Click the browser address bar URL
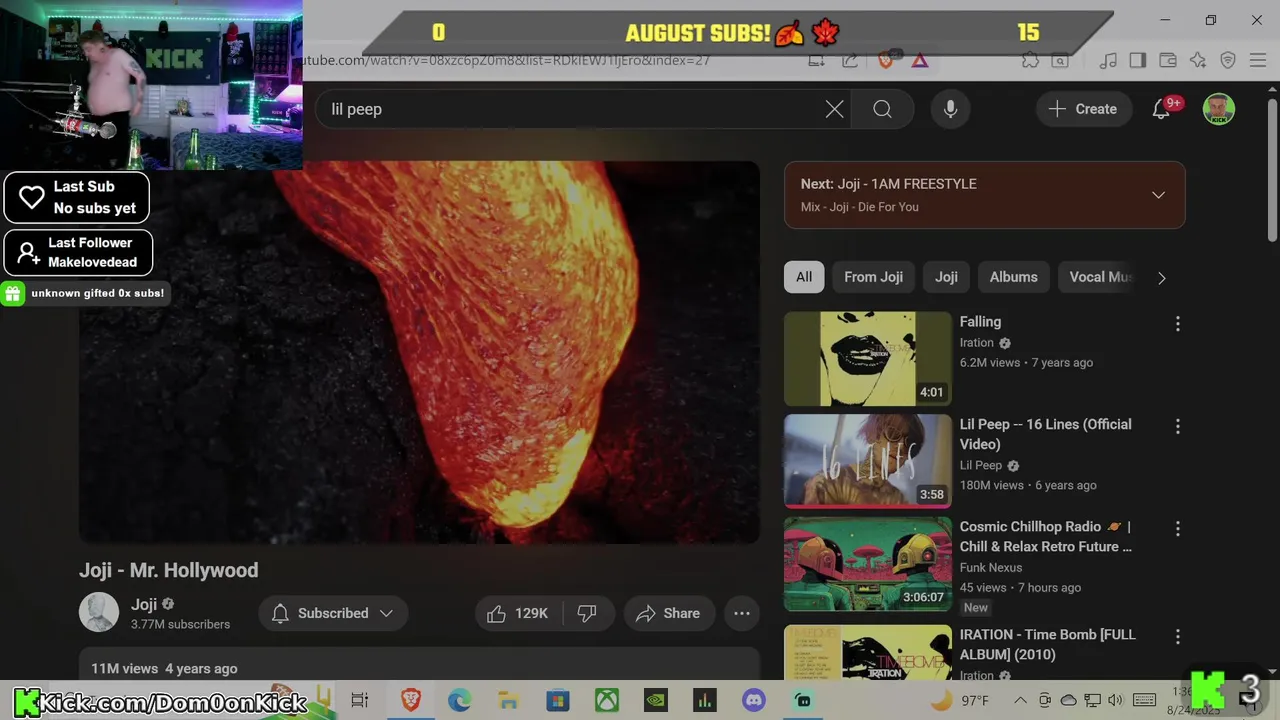This screenshot has width=1280, height=720. (x=505, y=61)
